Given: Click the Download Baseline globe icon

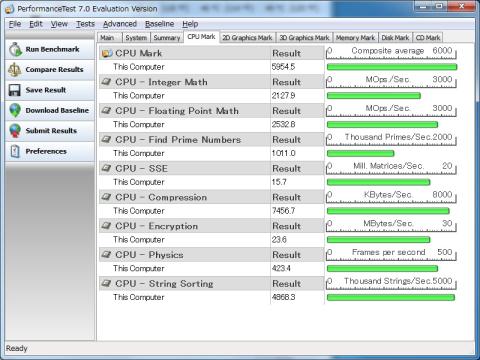Looking at the screenshot, I should 15,110.
